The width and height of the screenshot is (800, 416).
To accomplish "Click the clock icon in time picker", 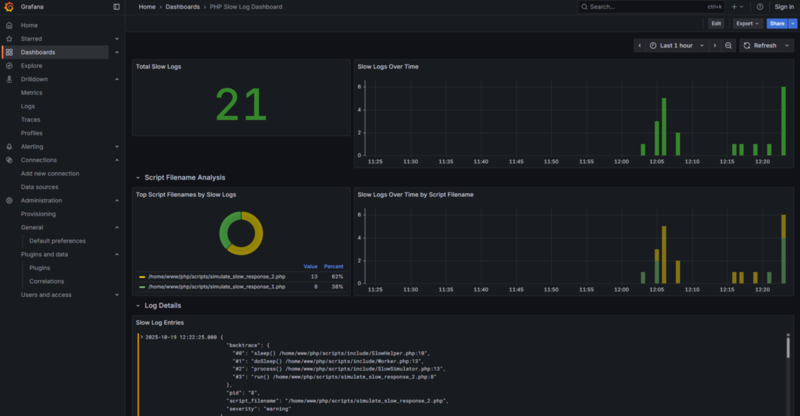I will (653, 45).
